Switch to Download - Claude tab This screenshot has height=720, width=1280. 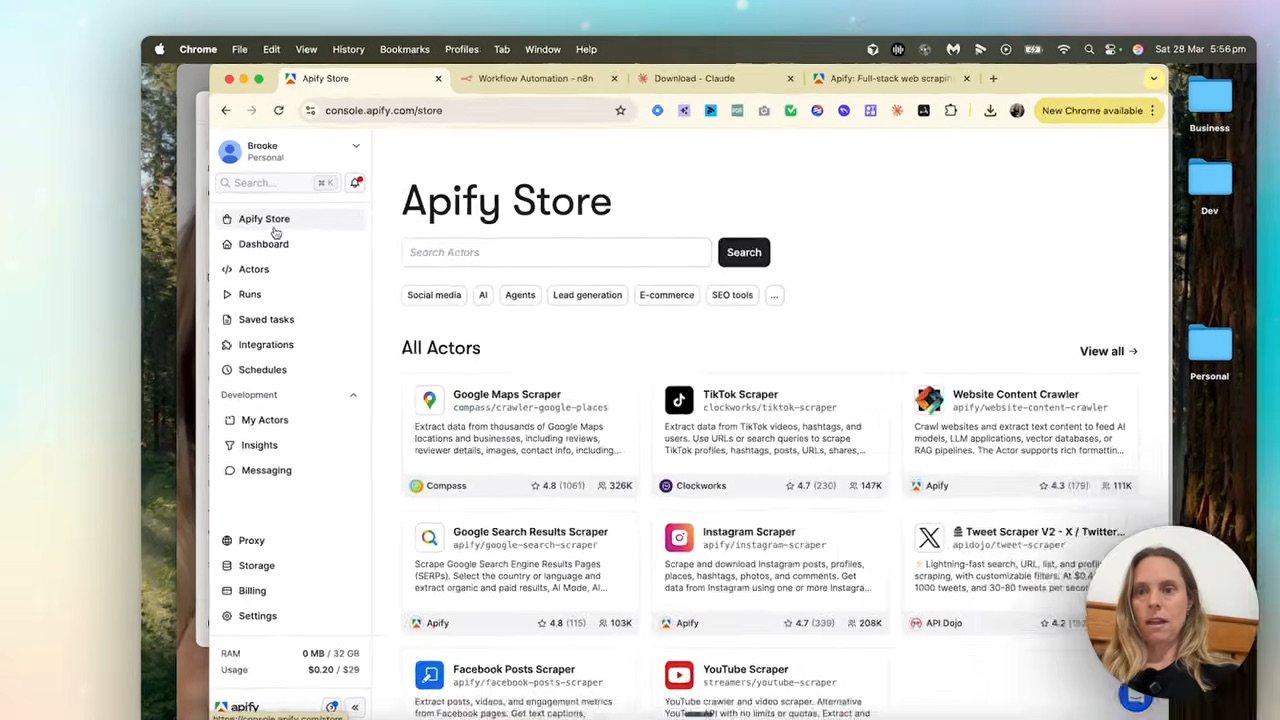pyautogui.click(x=694, y=78)
